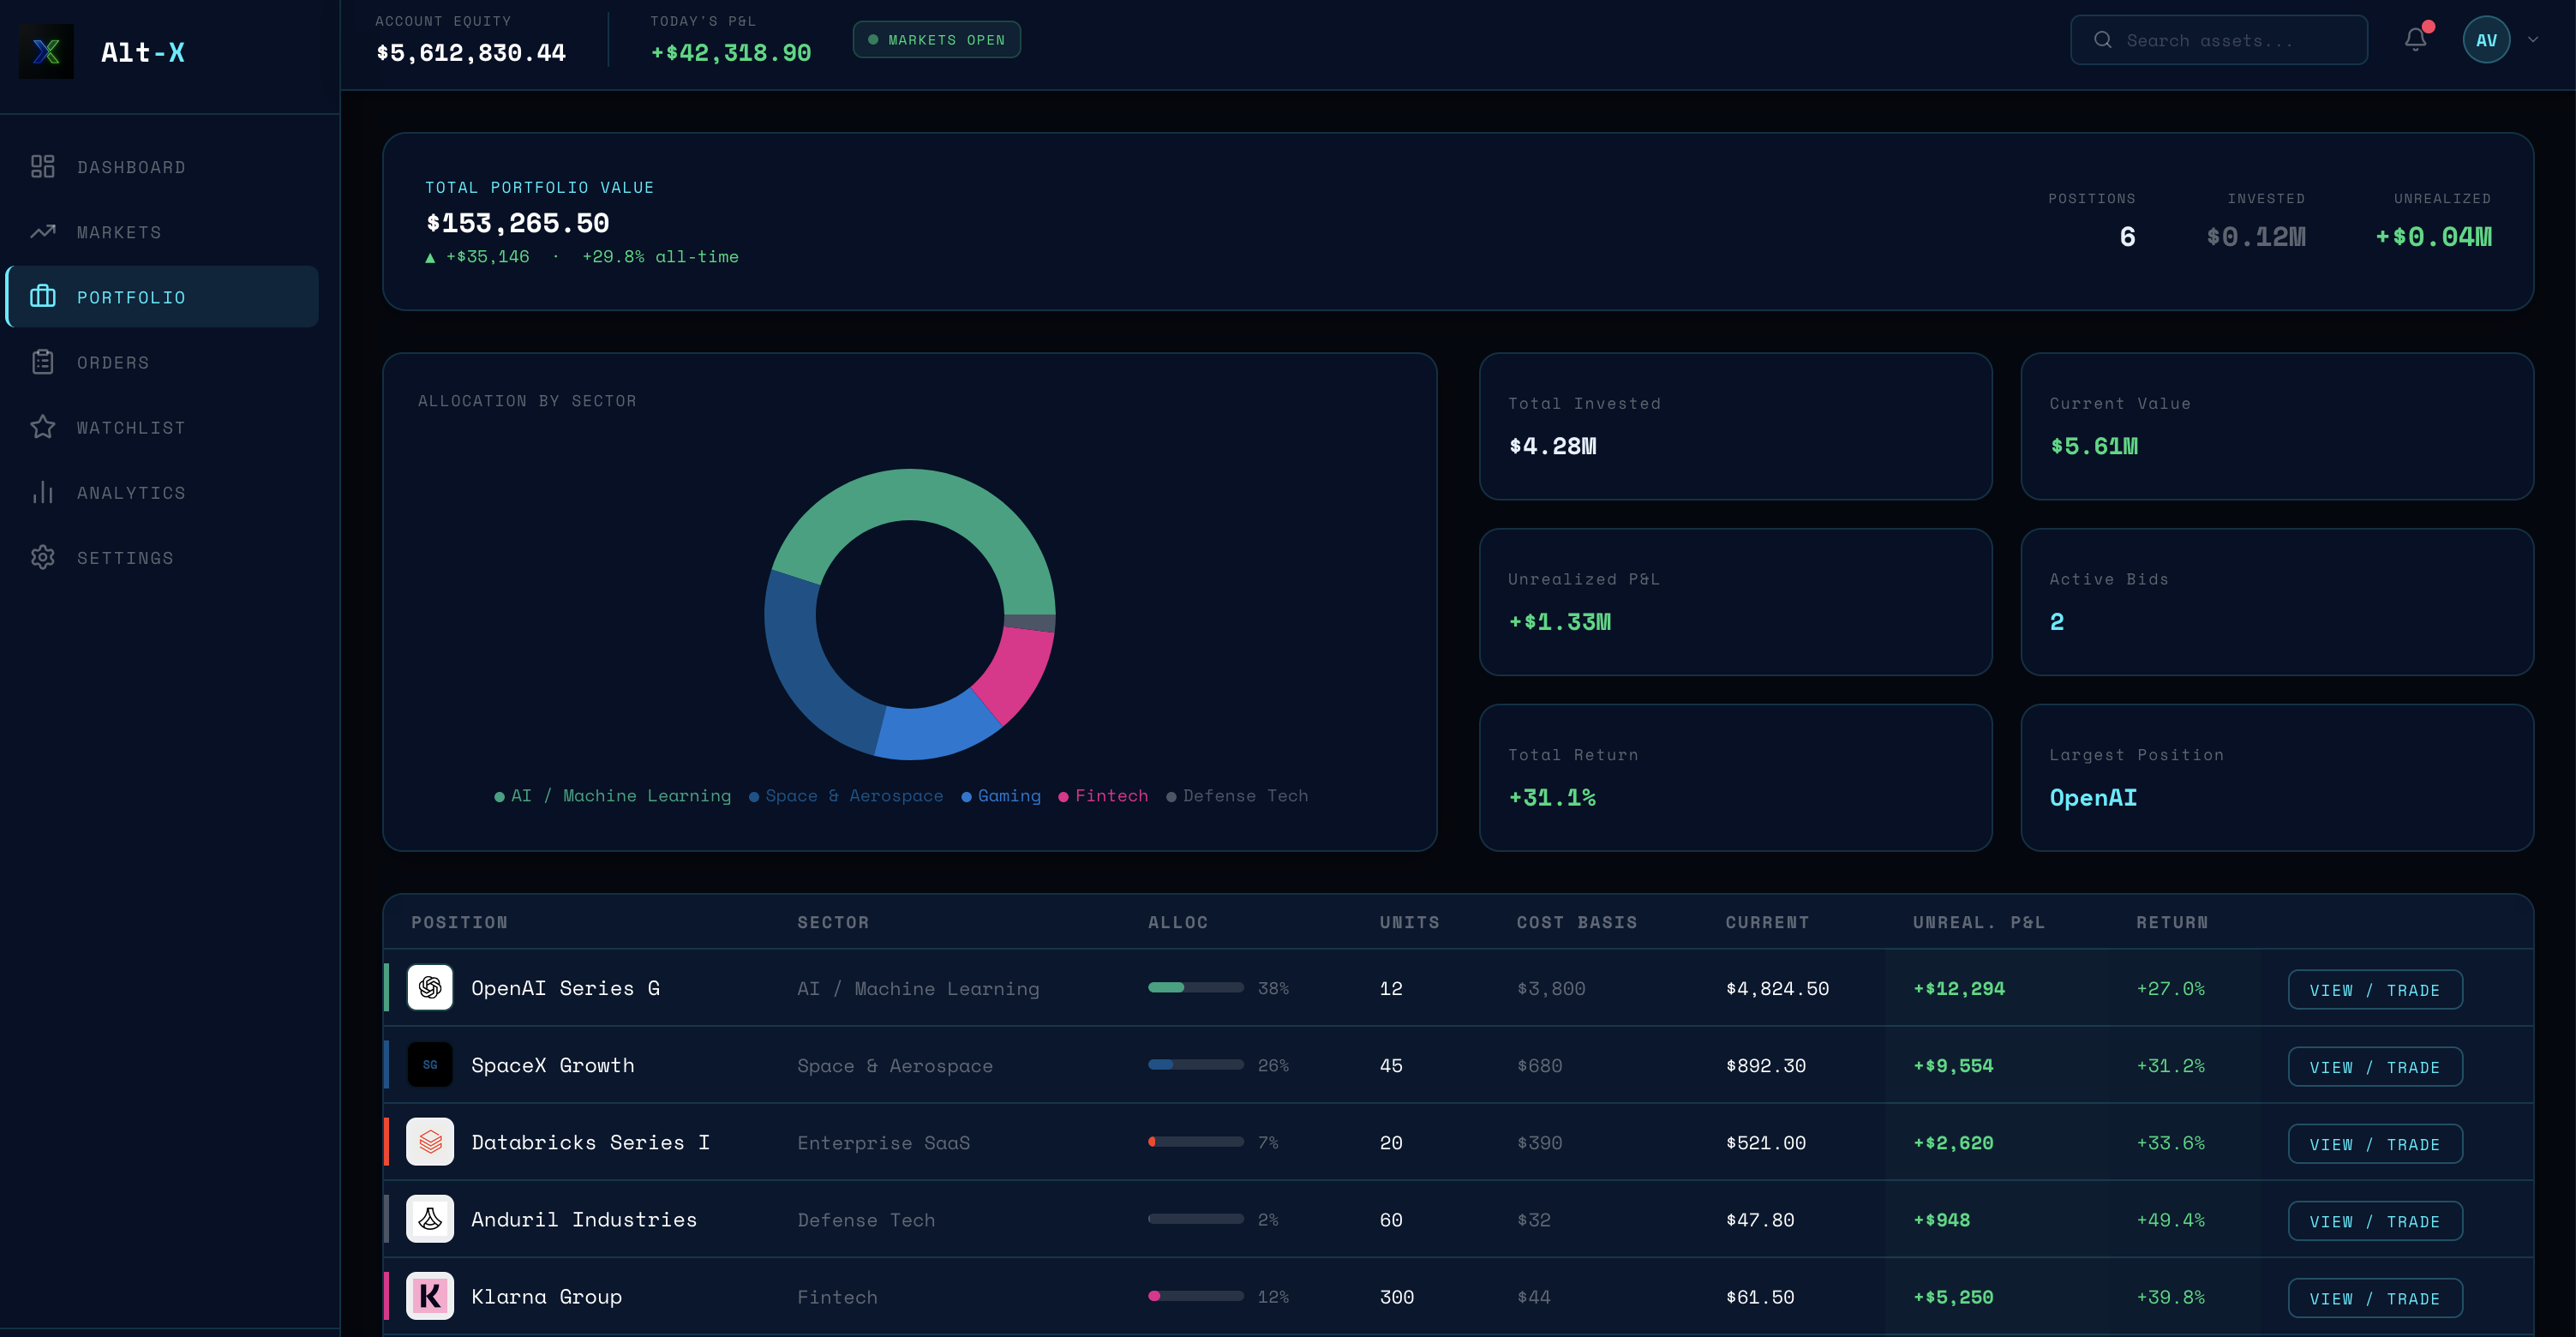This screenshot has height=1337, width=2576.
Task: Click the Current column header
Action: 1767,922
